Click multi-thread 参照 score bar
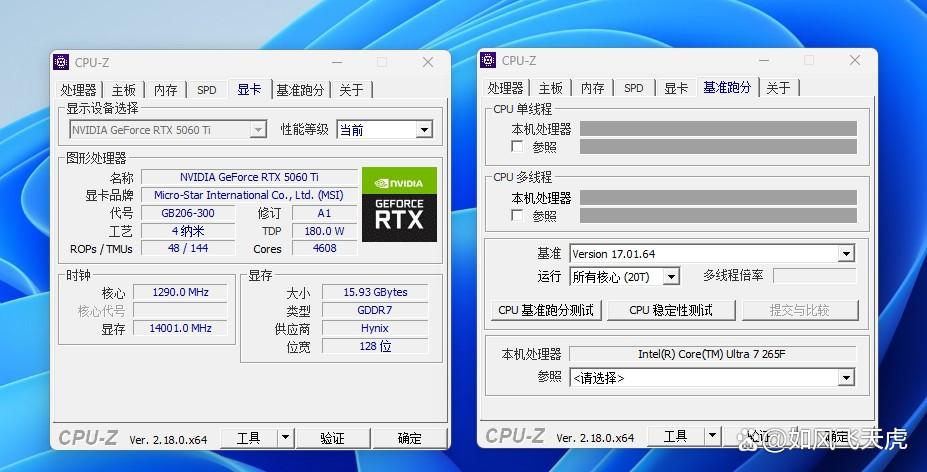Image resolution: width=927 pixels, height=472 pixels. coord(718,215)
